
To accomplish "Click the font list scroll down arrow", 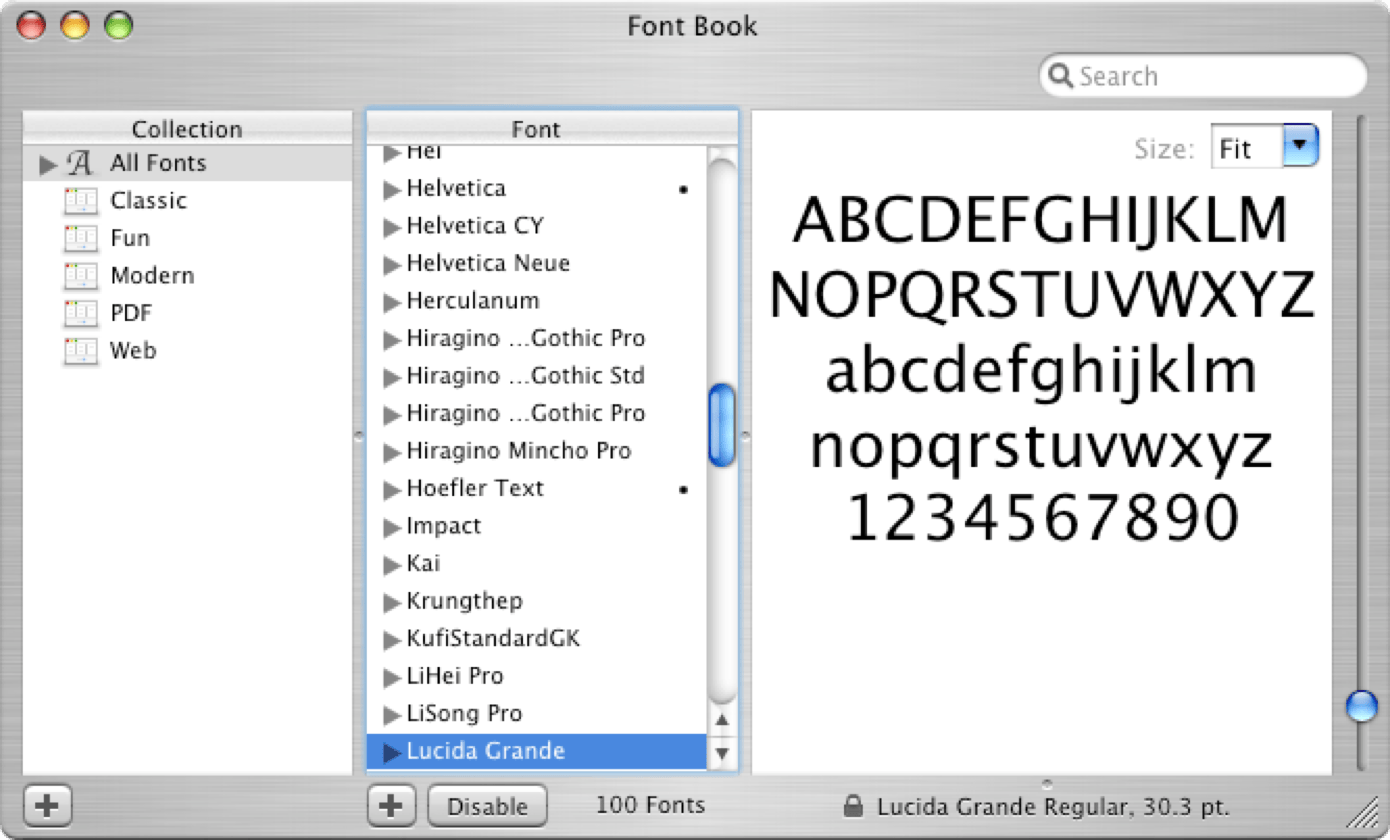I will coord(722,753).
